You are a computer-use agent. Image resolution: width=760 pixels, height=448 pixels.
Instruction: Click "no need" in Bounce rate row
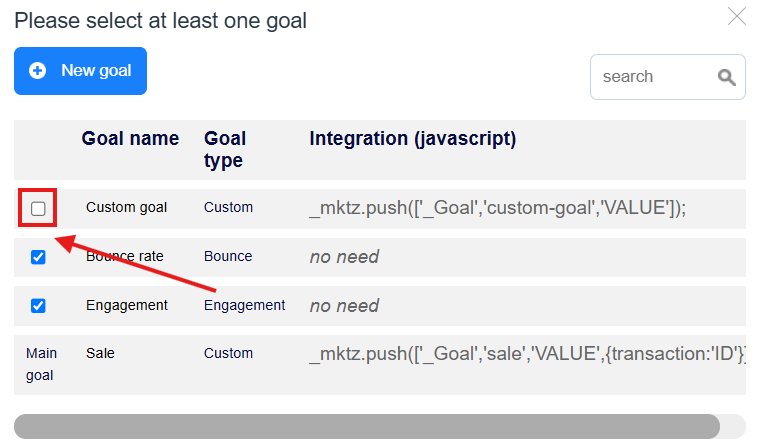point(344,257)
